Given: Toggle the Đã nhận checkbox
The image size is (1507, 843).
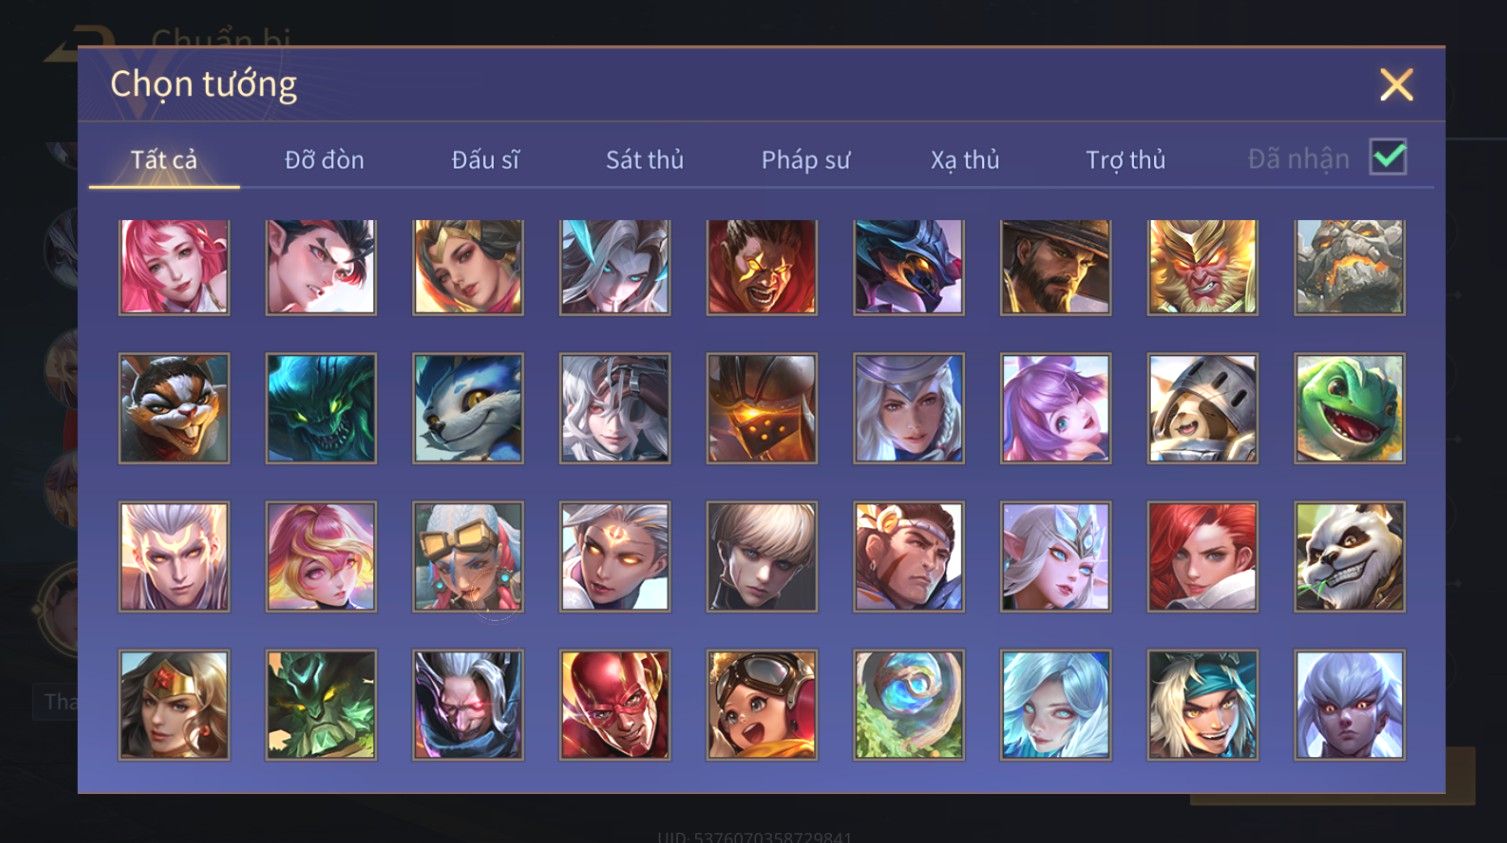Looking at the screenshot, I should pyautogui.click(x=1388, y=157).
